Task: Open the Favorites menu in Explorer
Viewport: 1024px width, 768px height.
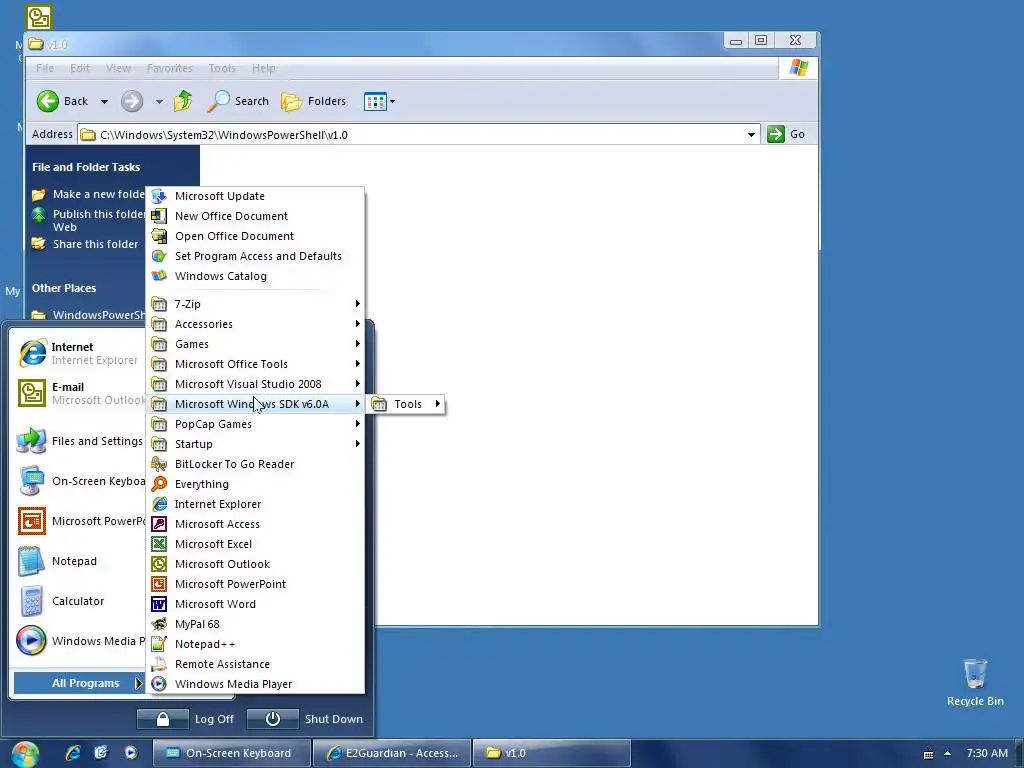Action: 170,68
